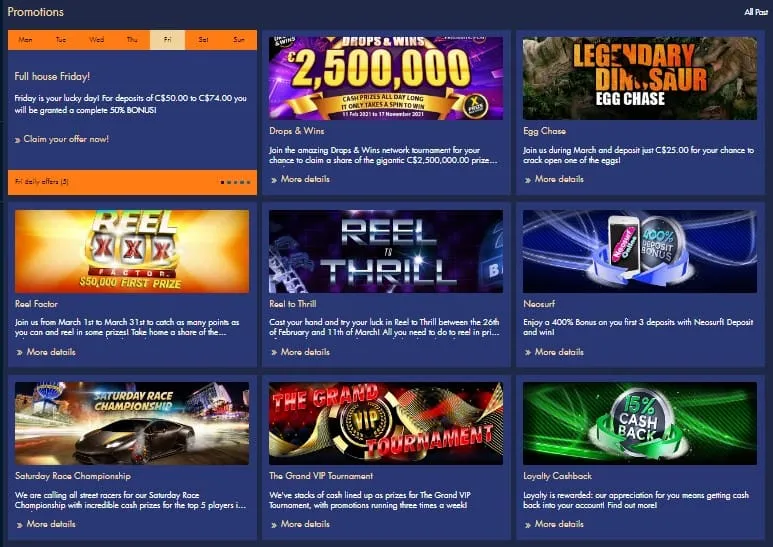Select the first carousel dot in Fri daily offers
This screenshot has height=547, width=773.
(222, 182)
